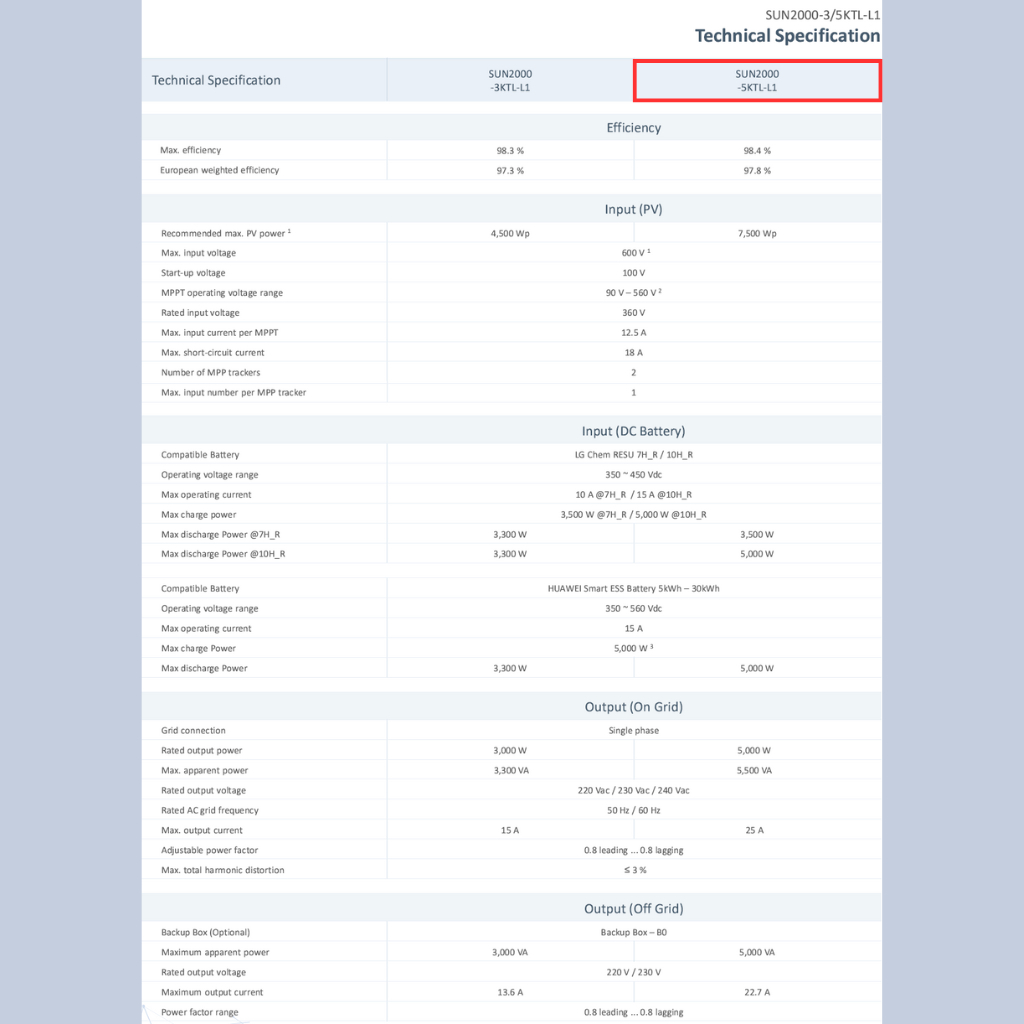This screenshot has height=1024, width=1024.
Task: Select the "13.6 A" value
Action: pos(510,992)
